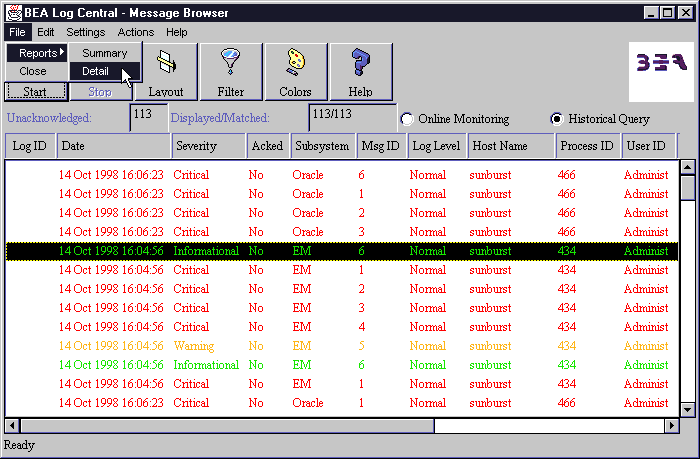This screenshot has height=459, width=700.
Task: Select the first Oracle row with Msg ID 6
Action: click(342, 175)
